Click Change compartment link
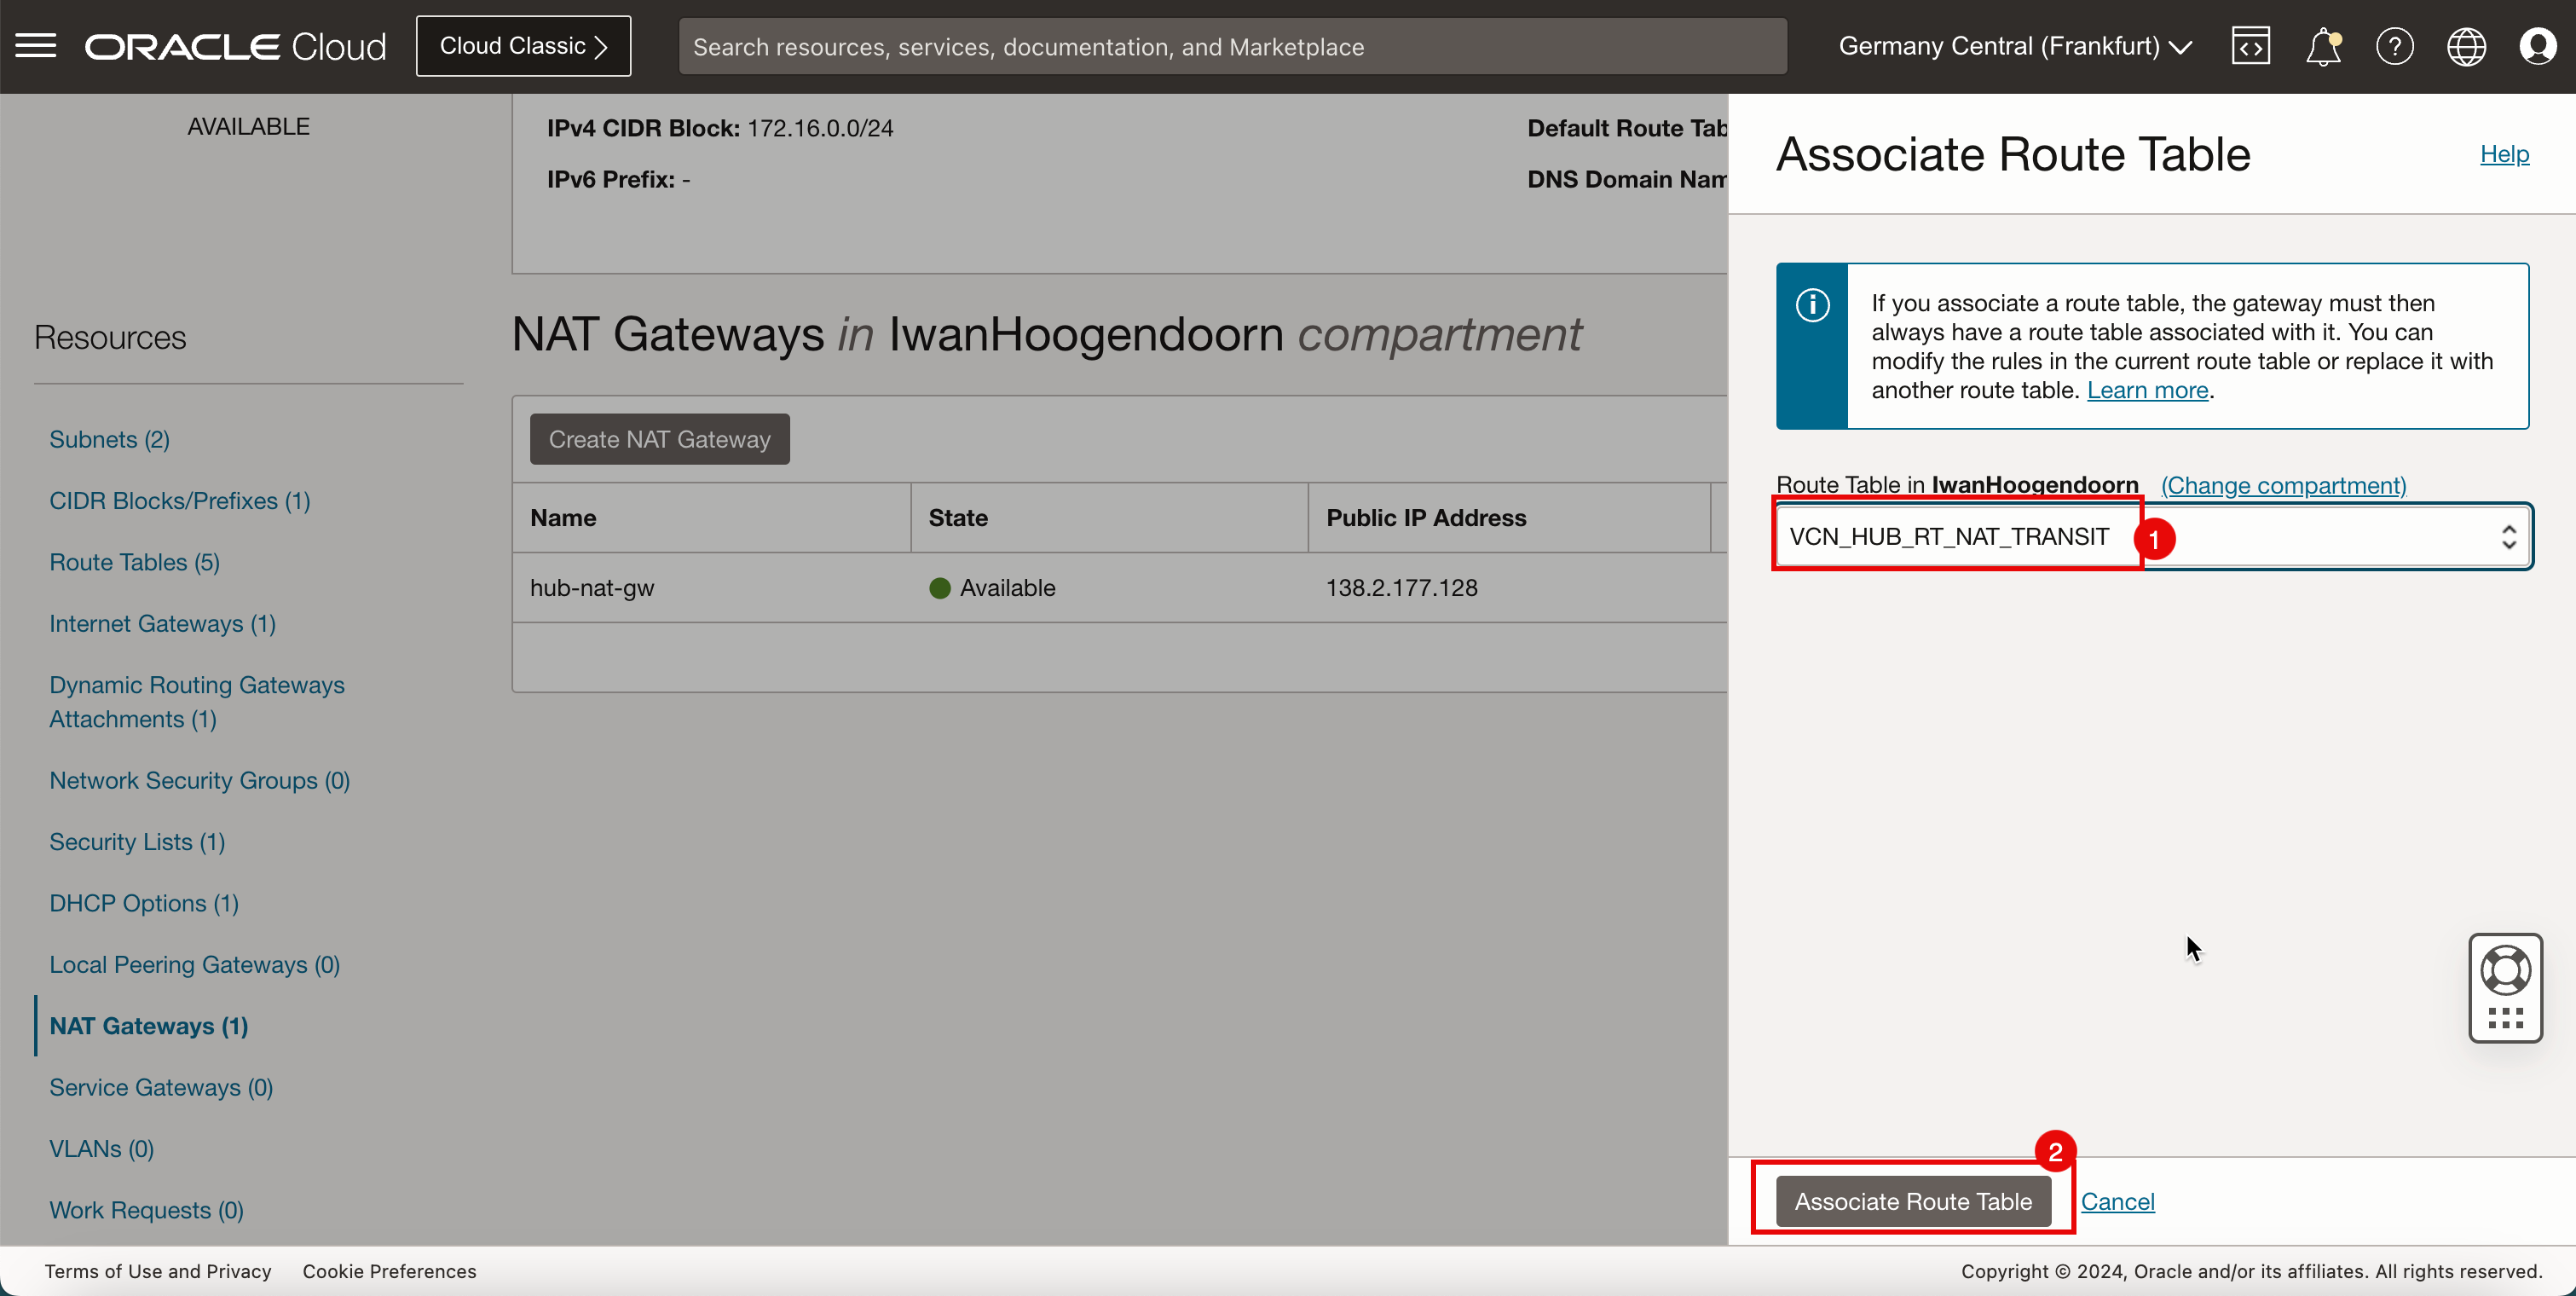This screenshot has width=2576, height=1296. [2283, 485]
